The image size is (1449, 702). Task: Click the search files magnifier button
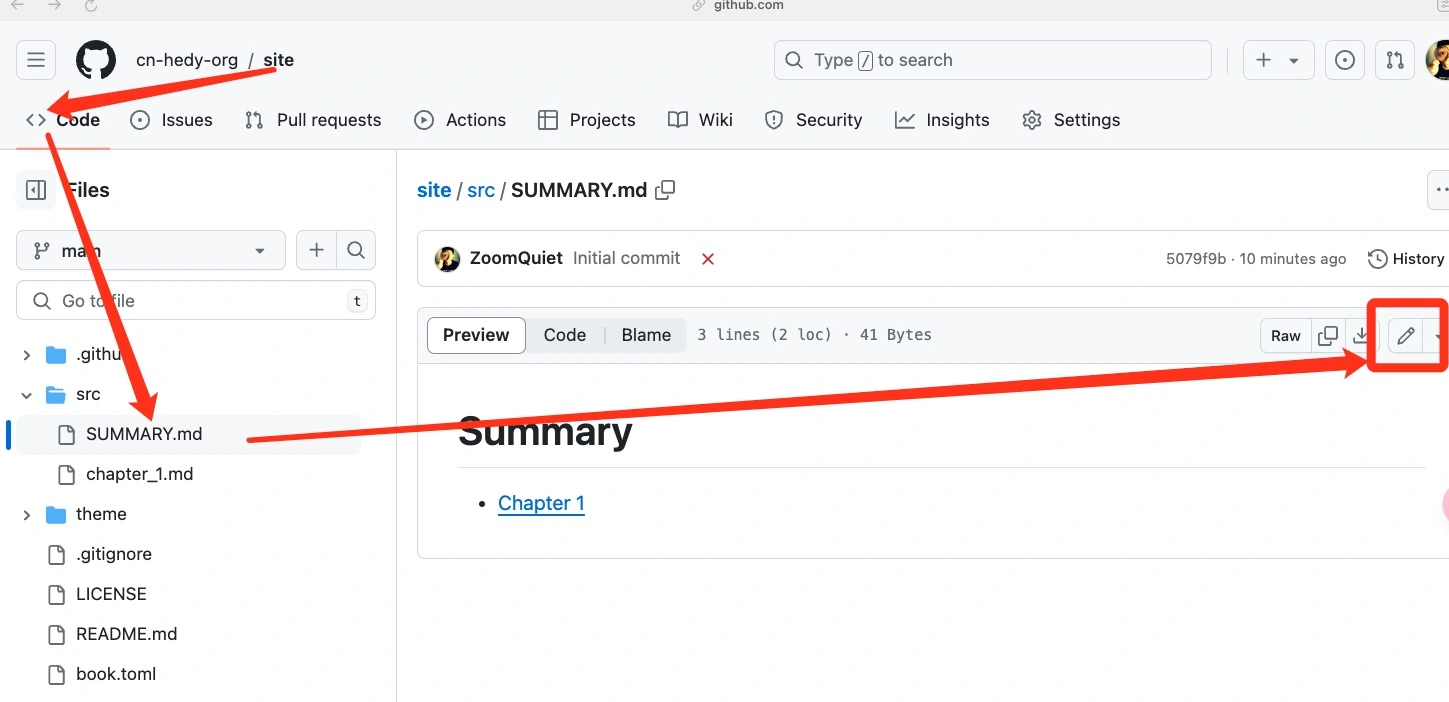click(356, 250)
